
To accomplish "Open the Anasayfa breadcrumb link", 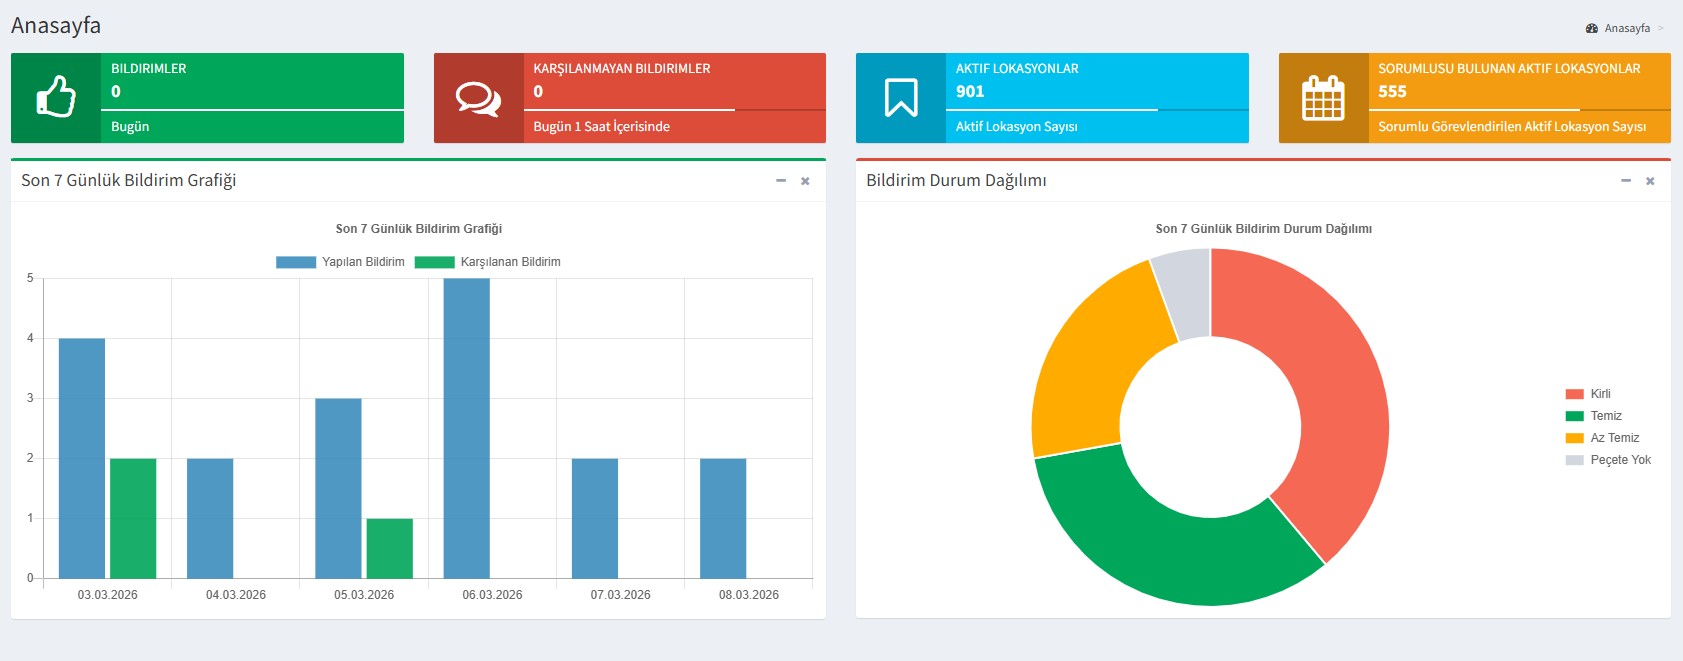I will [x=1627, y=28].
